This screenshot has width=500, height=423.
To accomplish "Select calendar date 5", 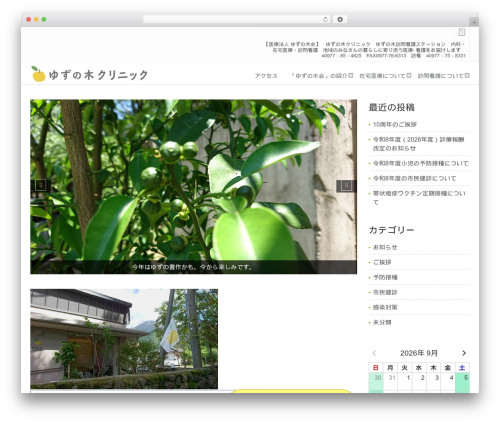I will click(x=462, y=381).
